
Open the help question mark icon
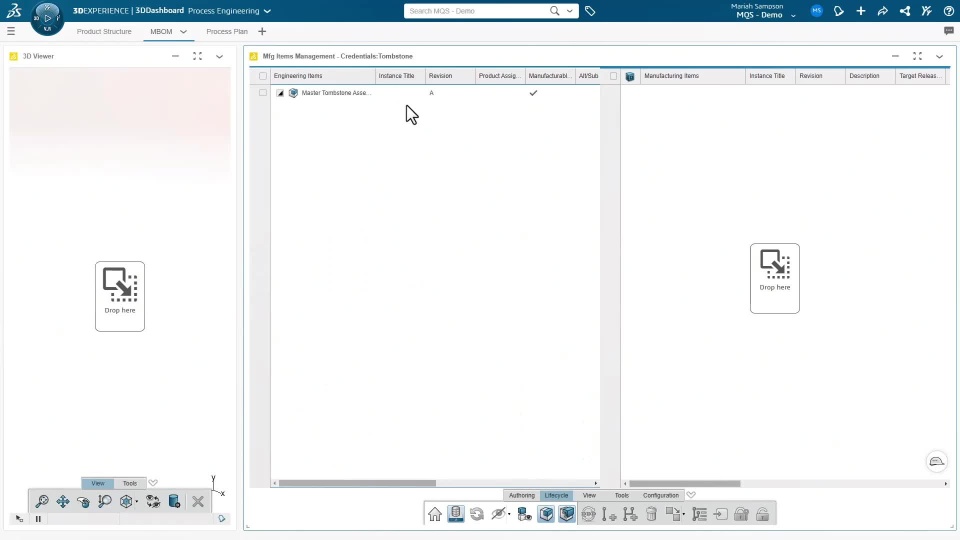coord(948,10)
